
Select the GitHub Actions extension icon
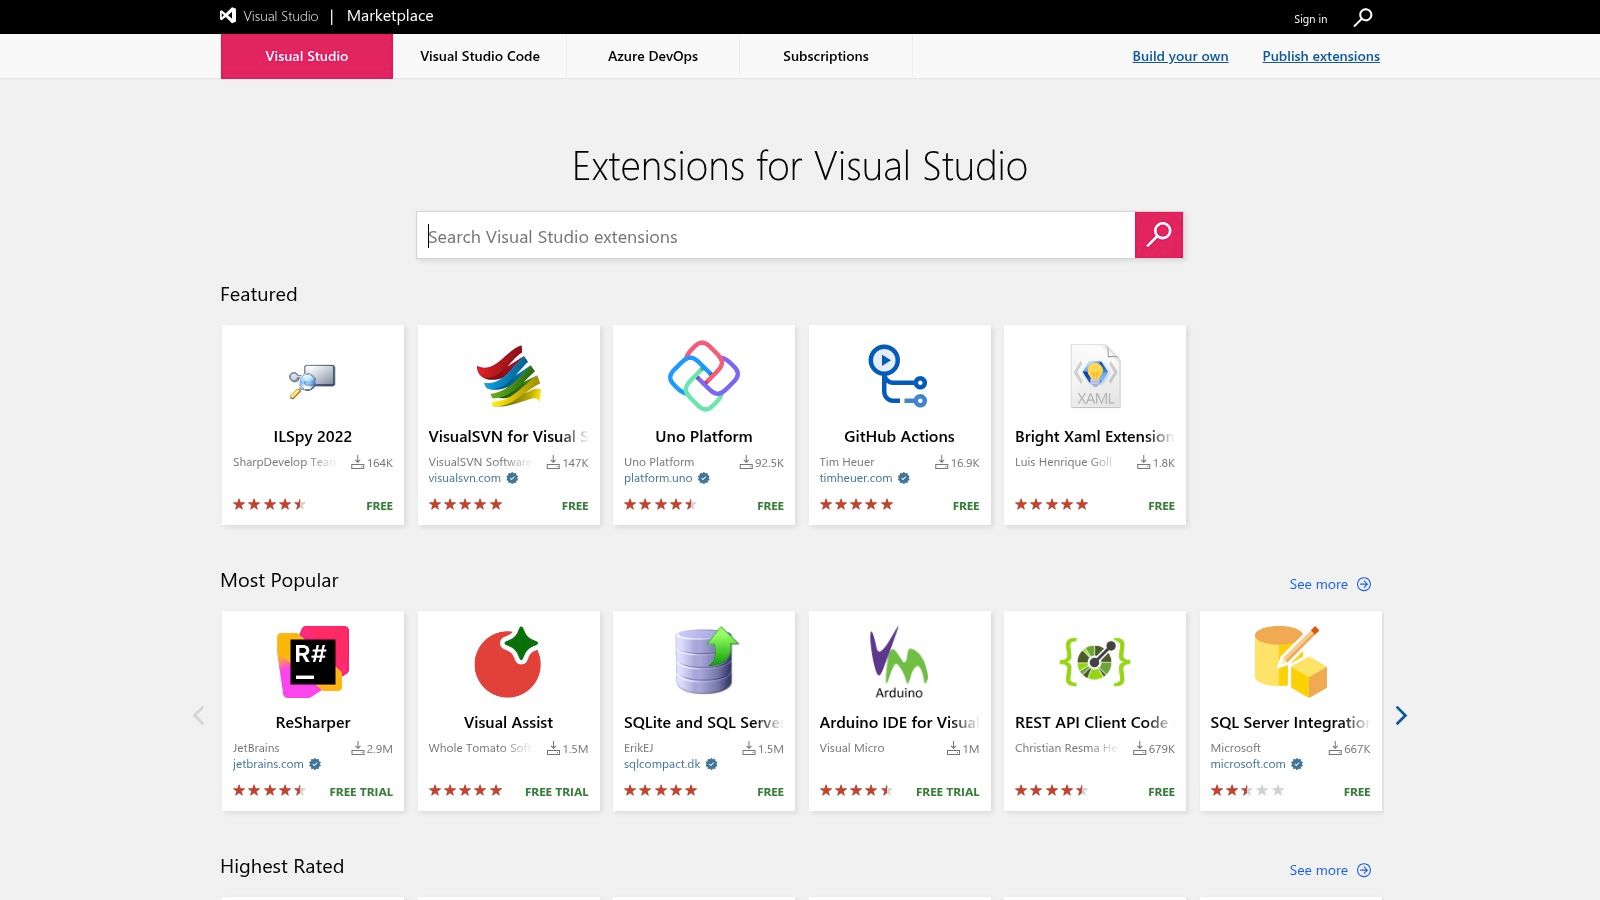[x=899, y=377]
